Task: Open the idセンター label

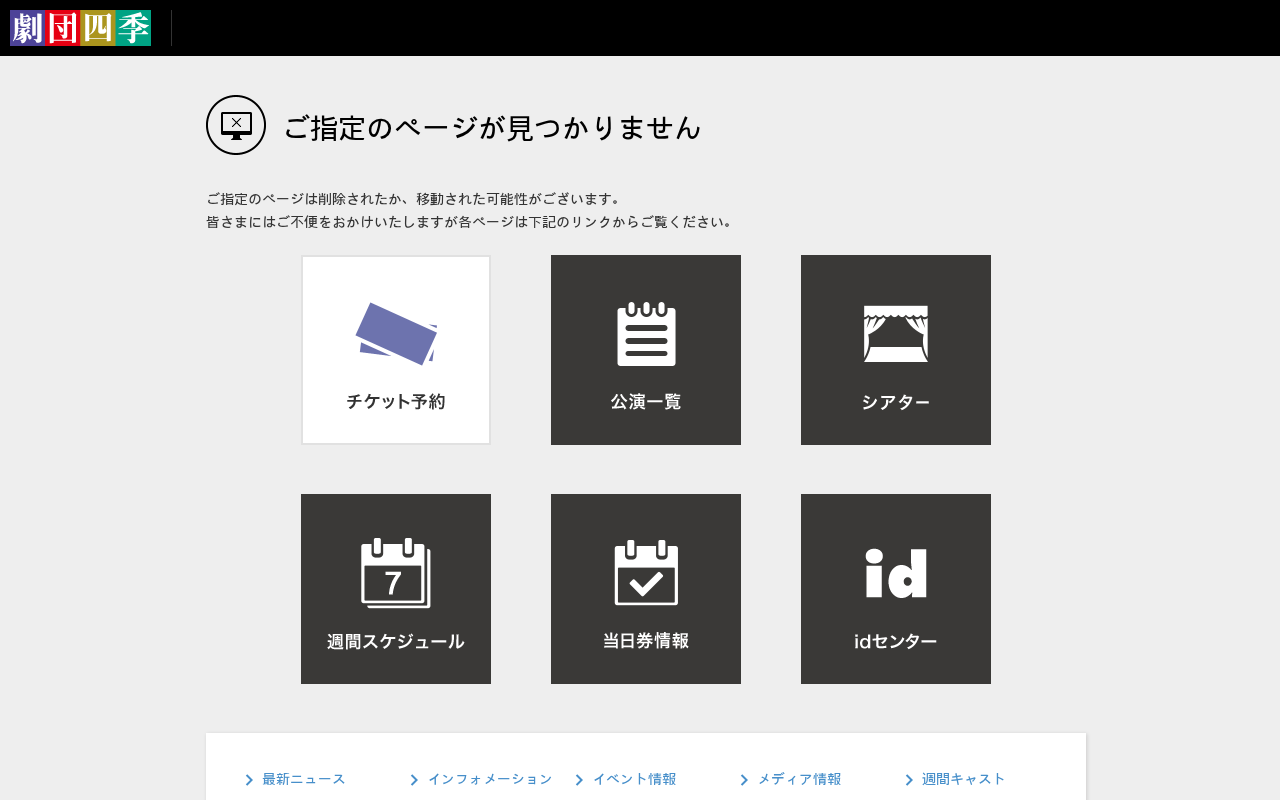Action: pos(896,642)
